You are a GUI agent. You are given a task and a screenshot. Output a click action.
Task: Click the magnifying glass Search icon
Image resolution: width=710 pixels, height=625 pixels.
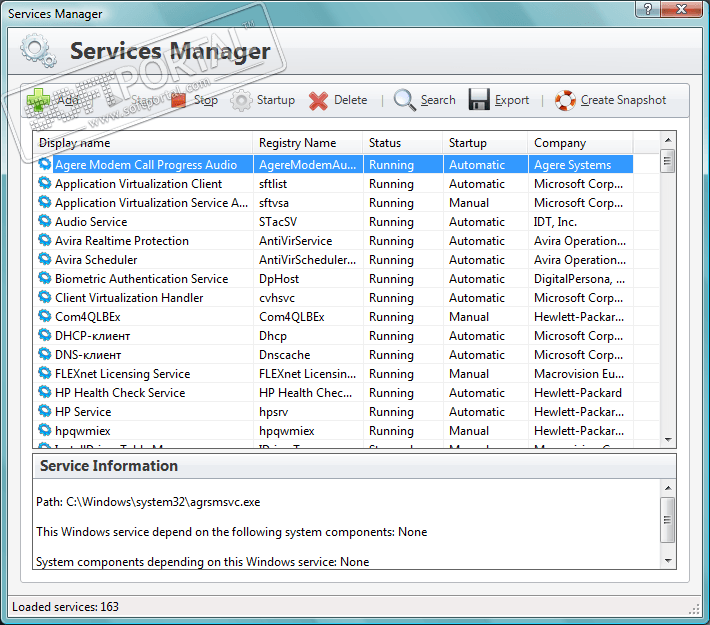point(404,100)
